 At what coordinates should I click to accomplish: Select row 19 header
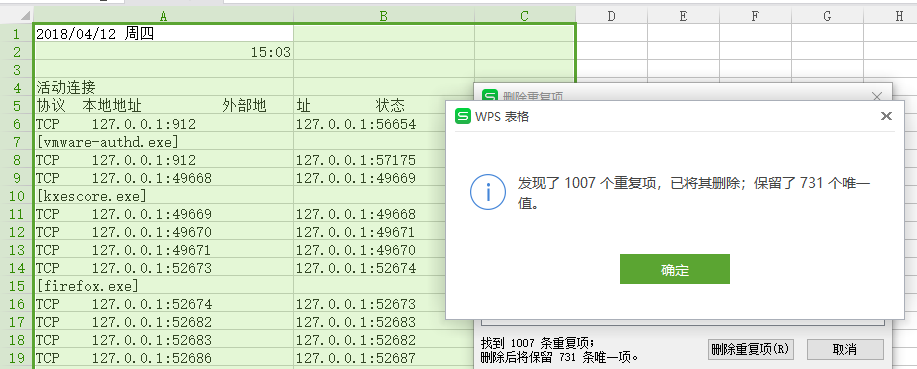click(16, 358)
